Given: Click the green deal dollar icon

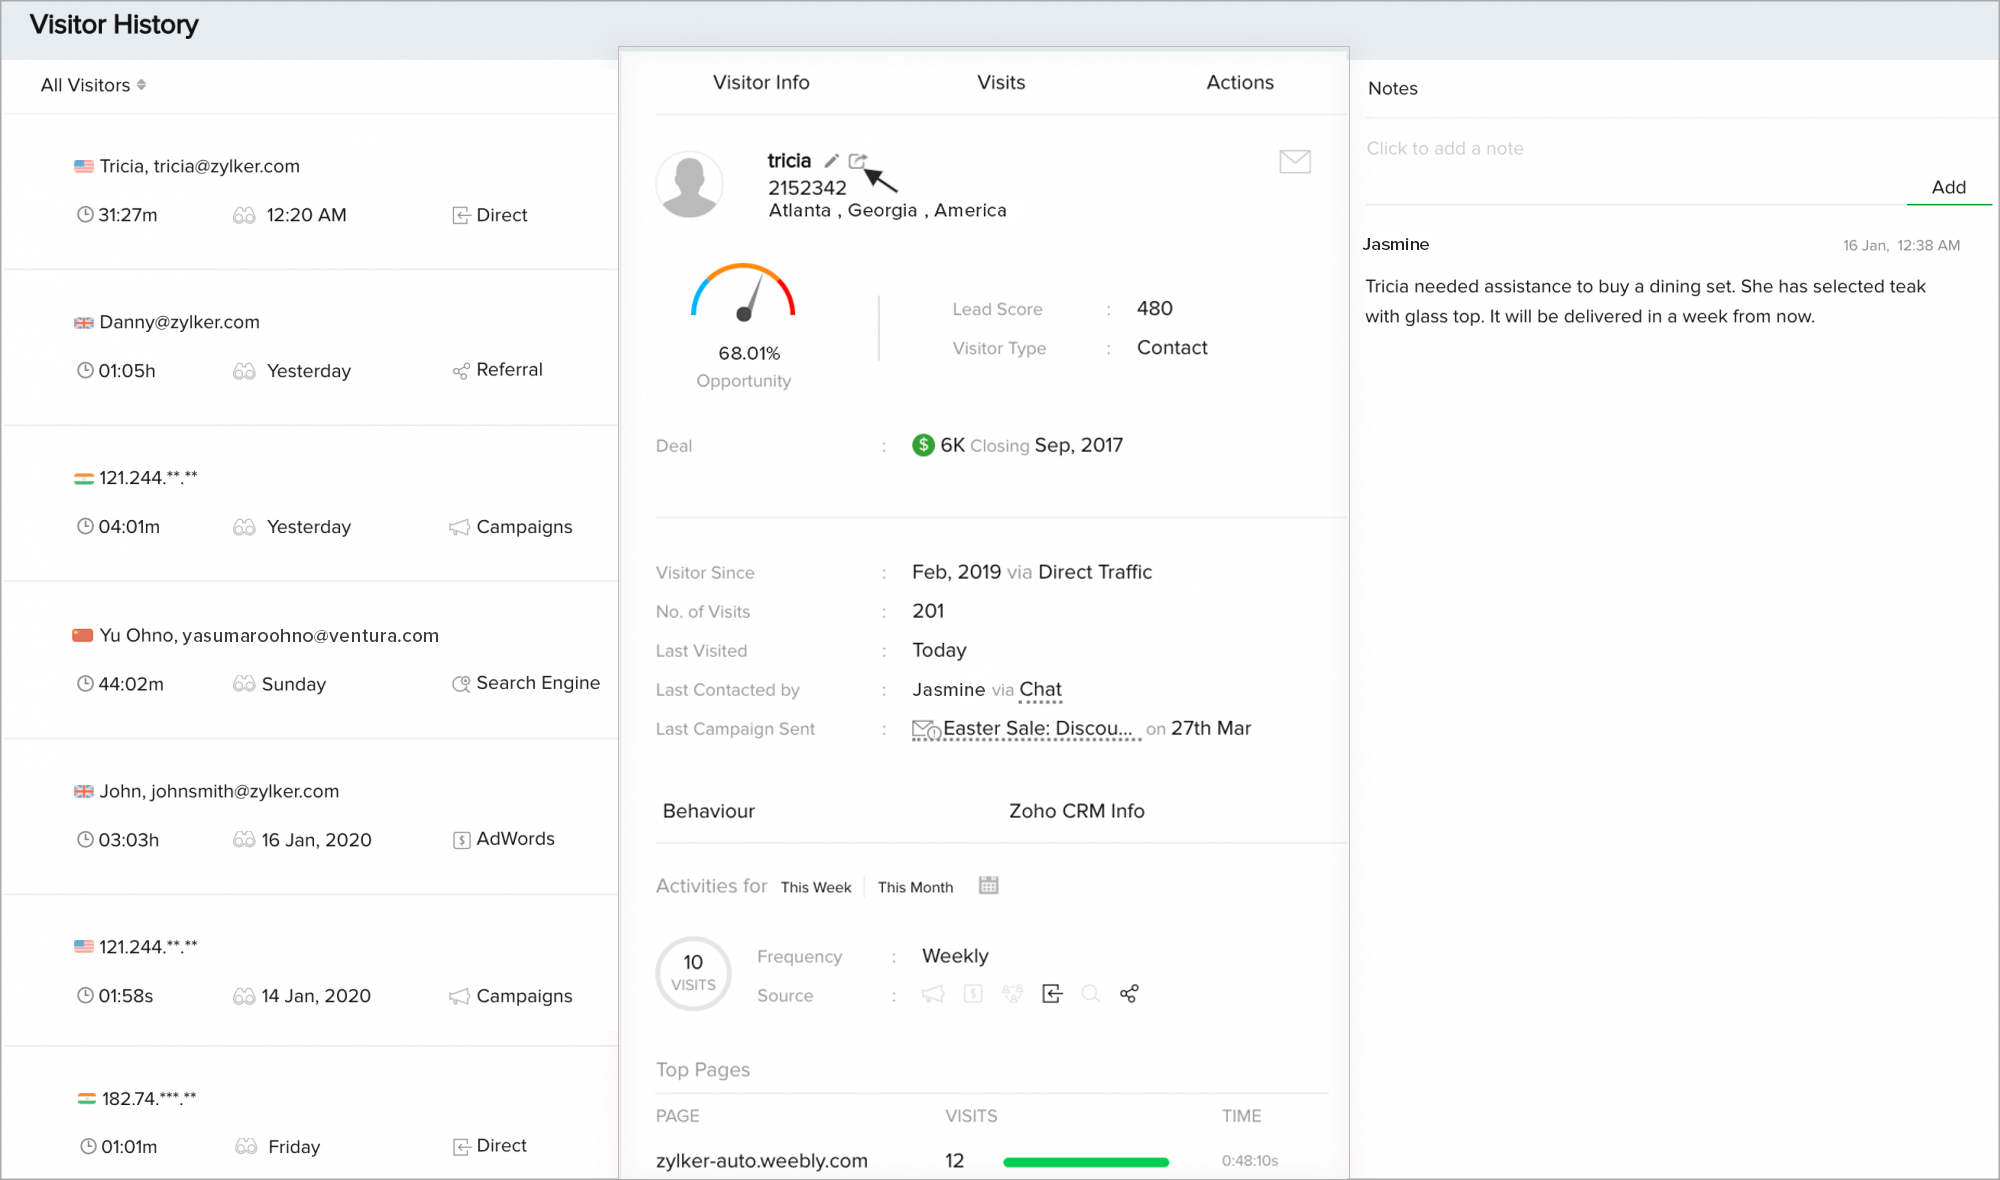Looking at the screenshot, I should click(923, 445).
